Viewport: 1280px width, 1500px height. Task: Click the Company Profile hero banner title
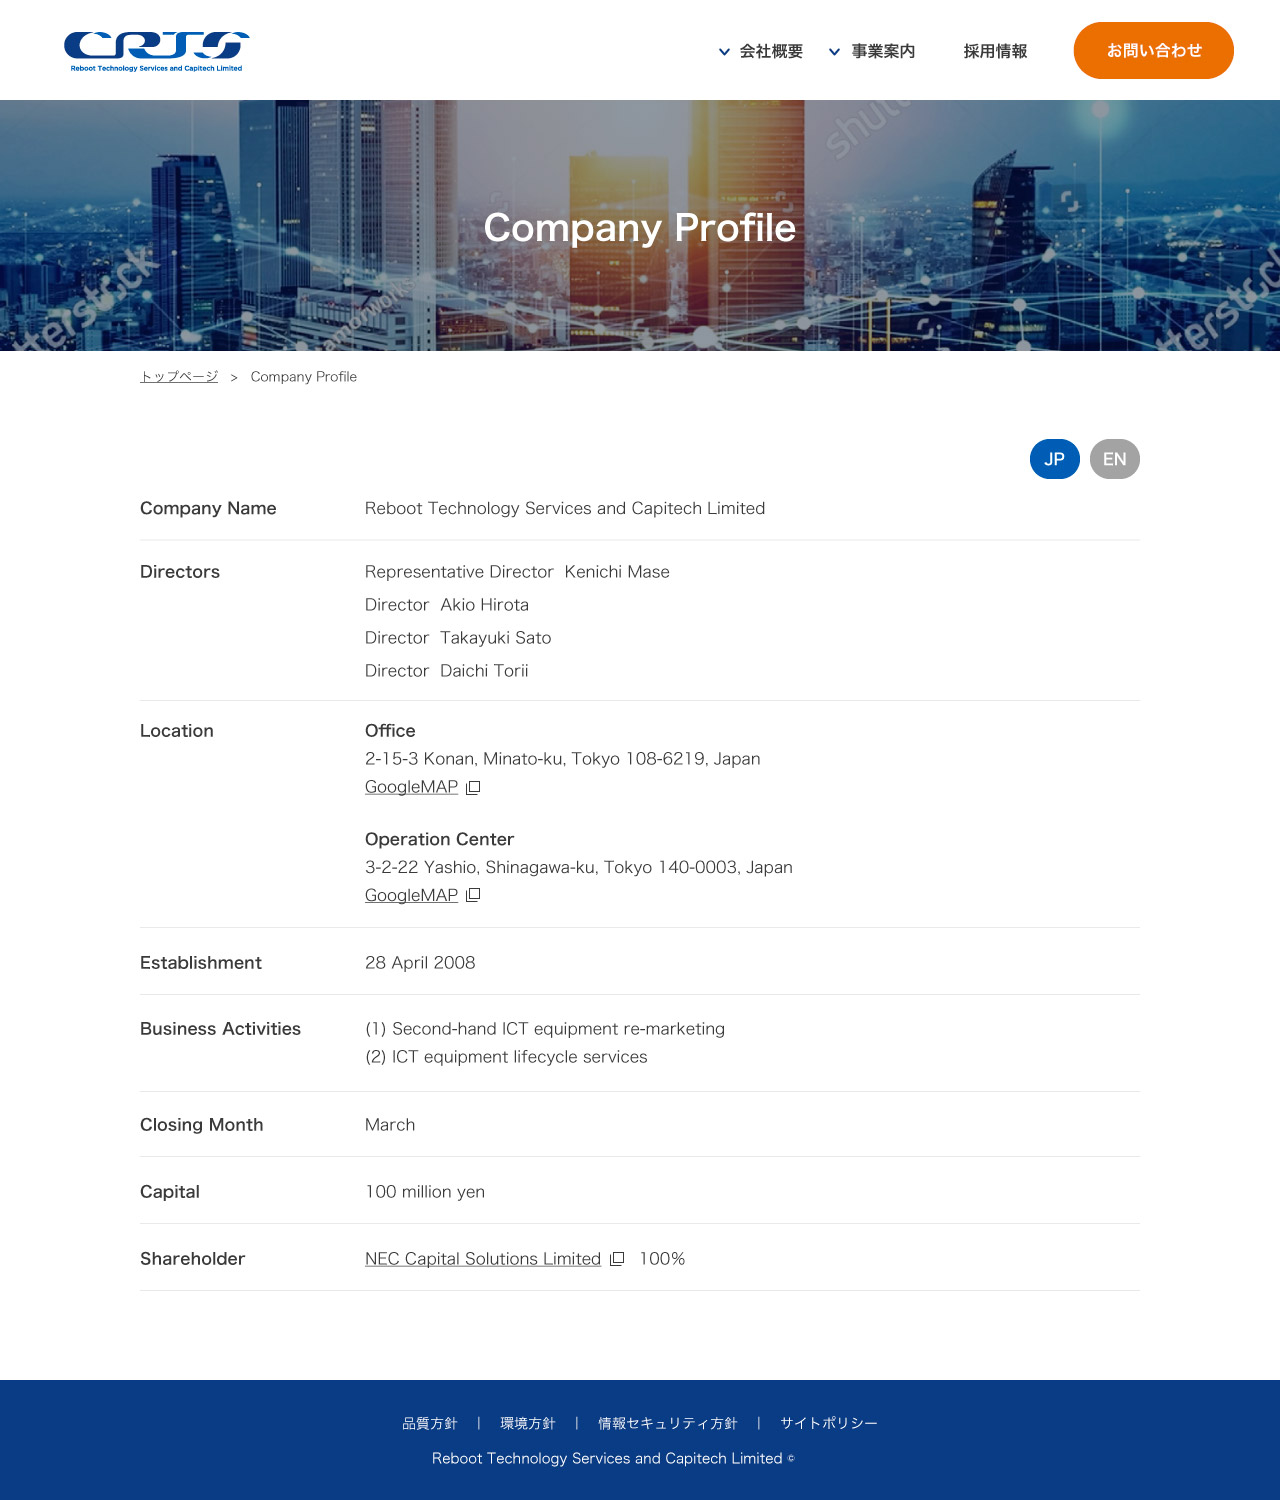click(640, 228)
